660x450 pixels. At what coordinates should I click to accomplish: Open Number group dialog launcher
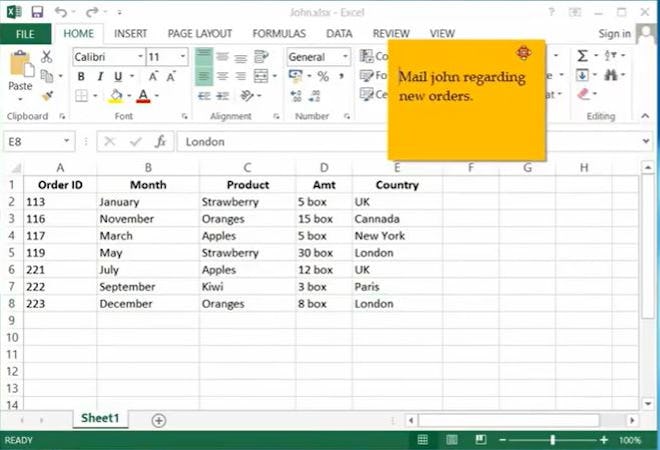click(347, 116)
